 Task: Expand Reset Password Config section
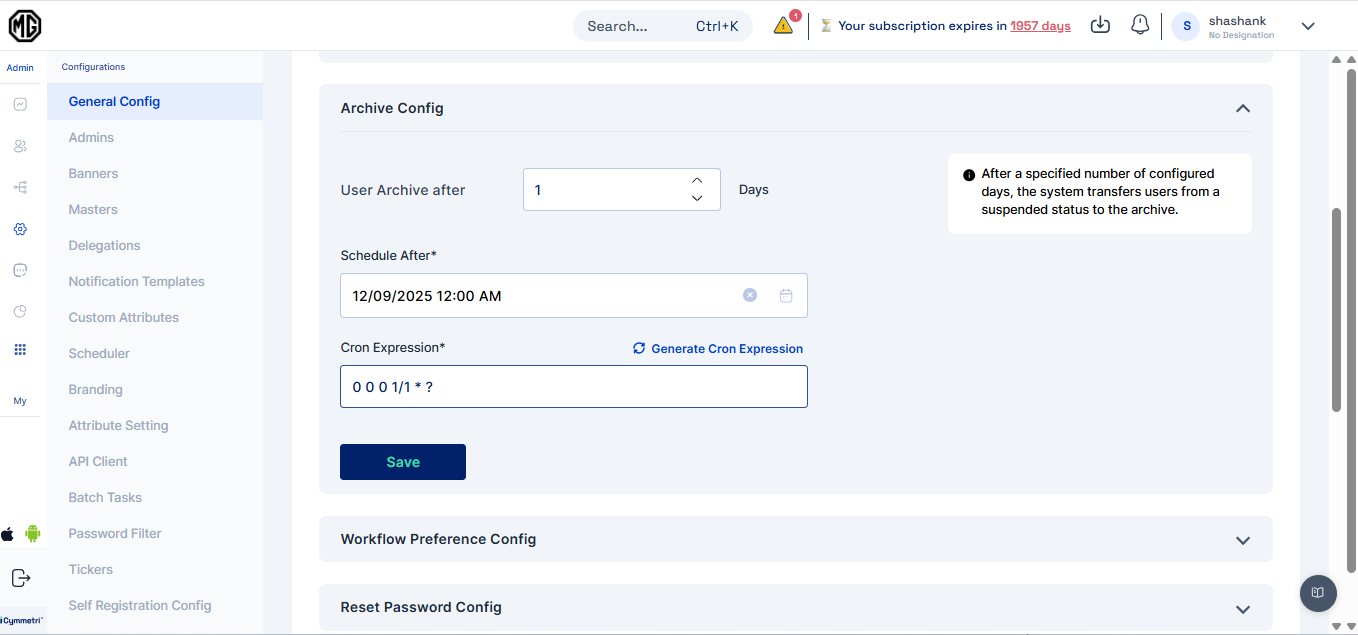(1243, 609)
